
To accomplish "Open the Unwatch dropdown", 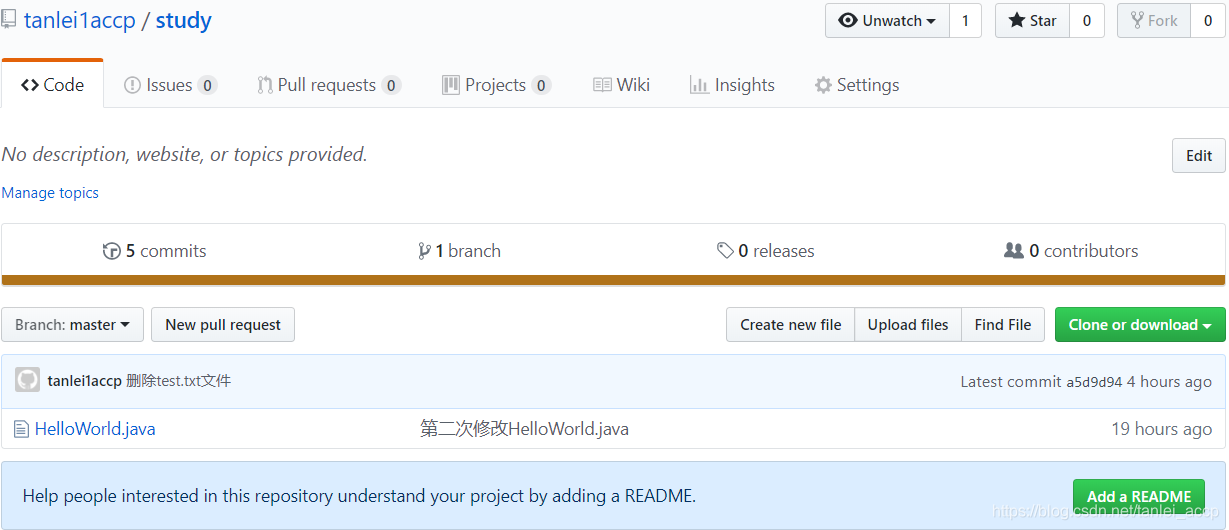I will pyautogui.click(x=887, y=21).
